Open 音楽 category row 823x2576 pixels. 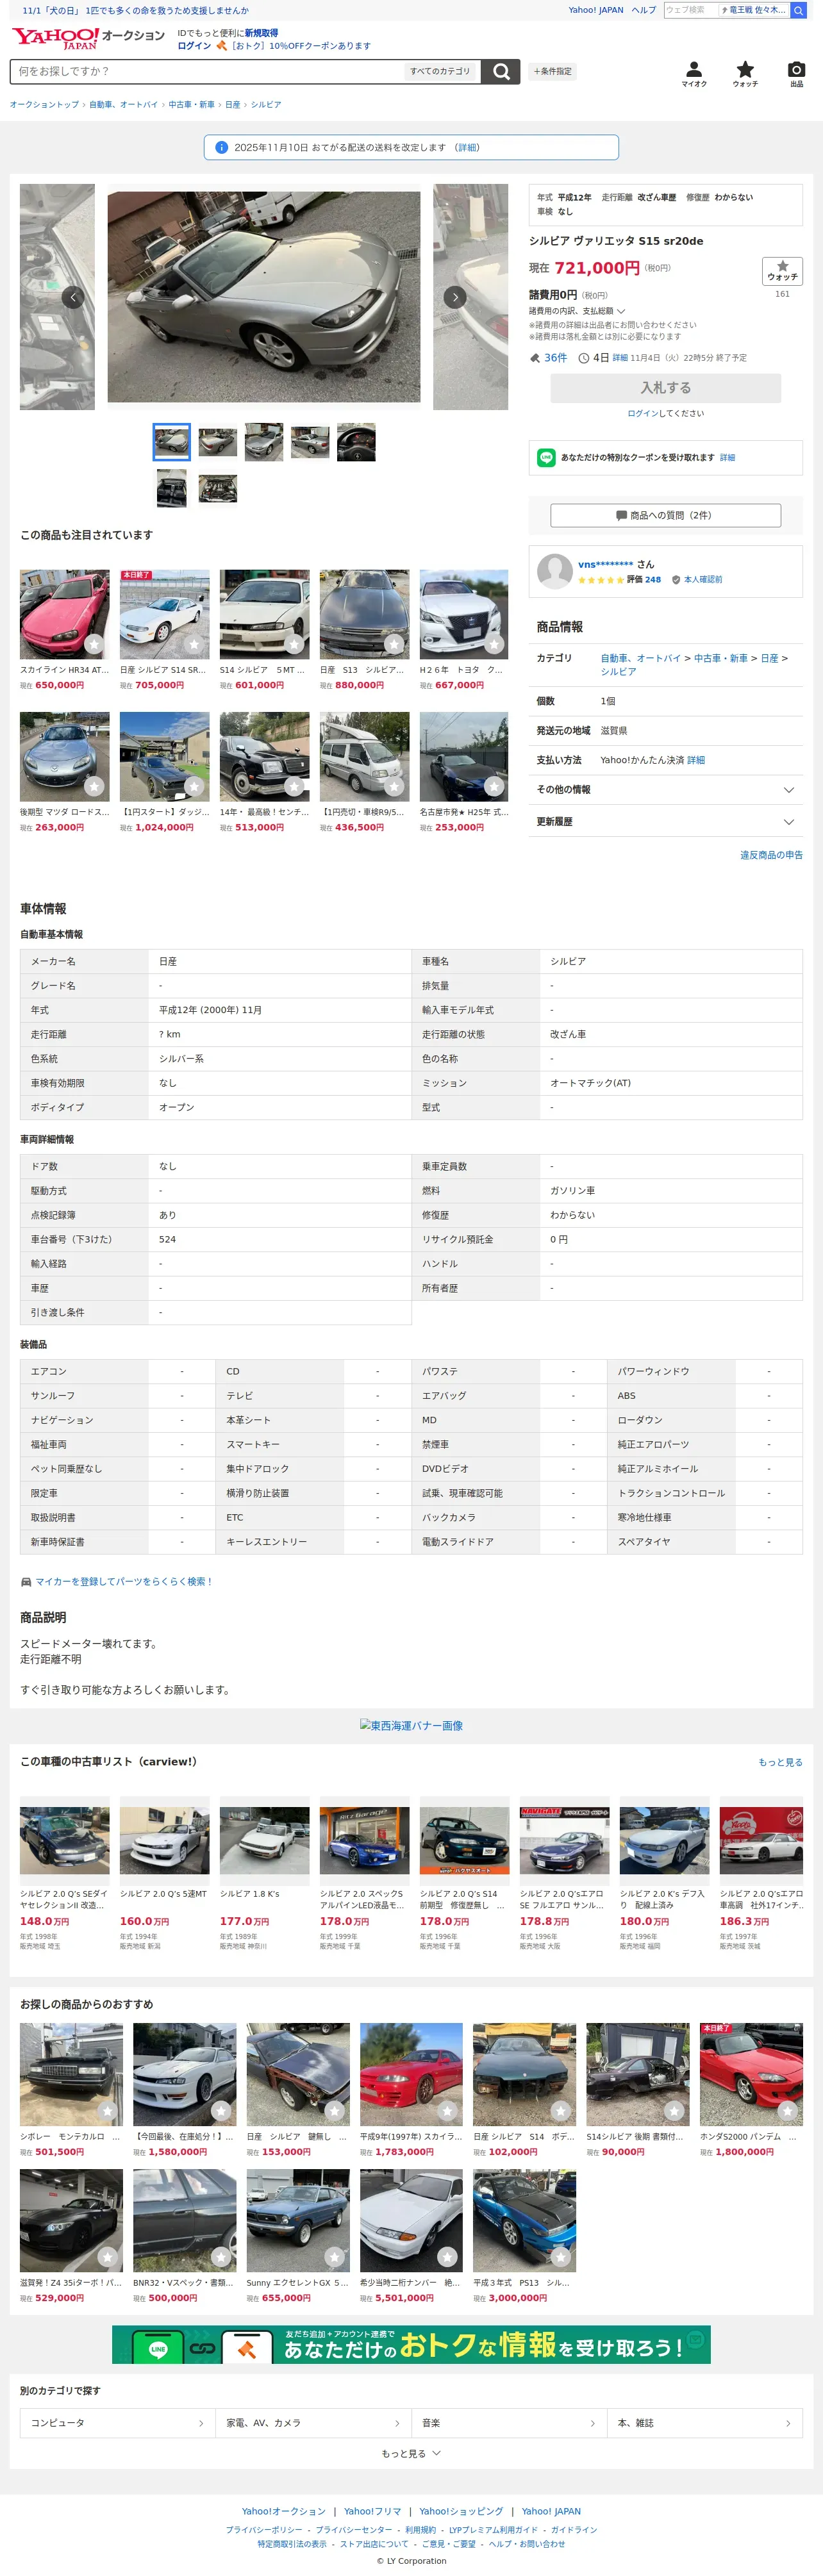[509, 2423]
